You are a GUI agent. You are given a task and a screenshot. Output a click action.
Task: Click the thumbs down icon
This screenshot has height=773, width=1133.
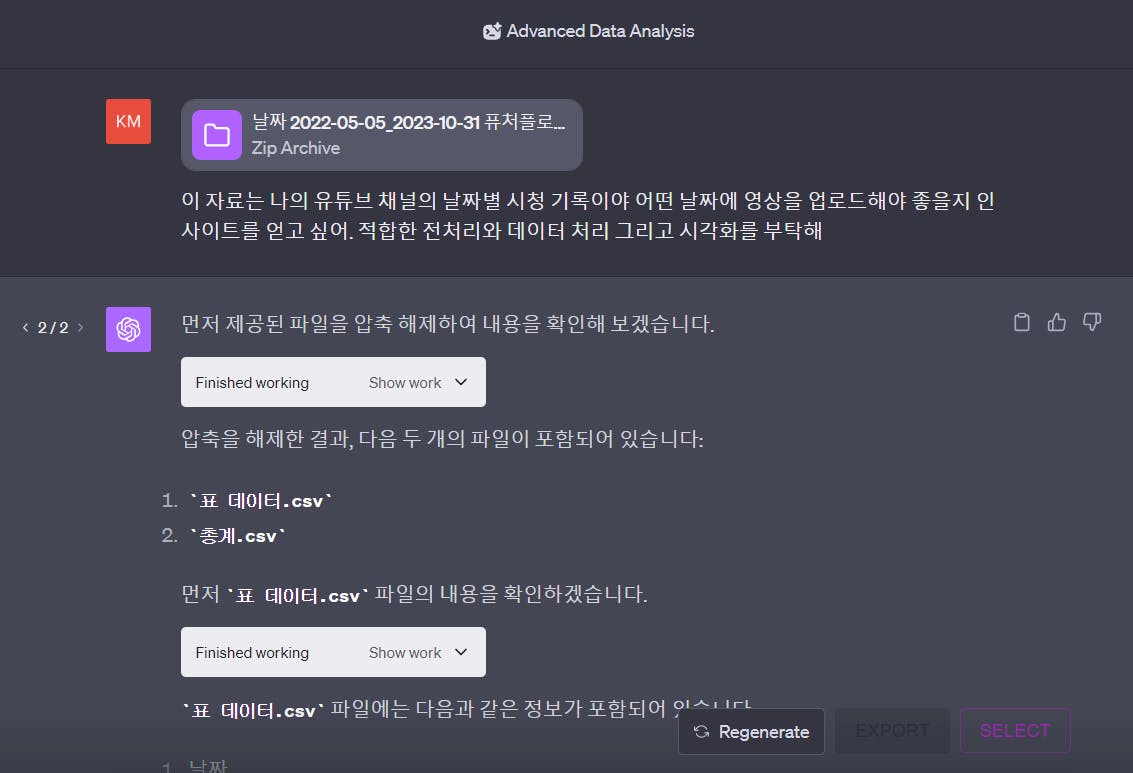coord(1092,322)
